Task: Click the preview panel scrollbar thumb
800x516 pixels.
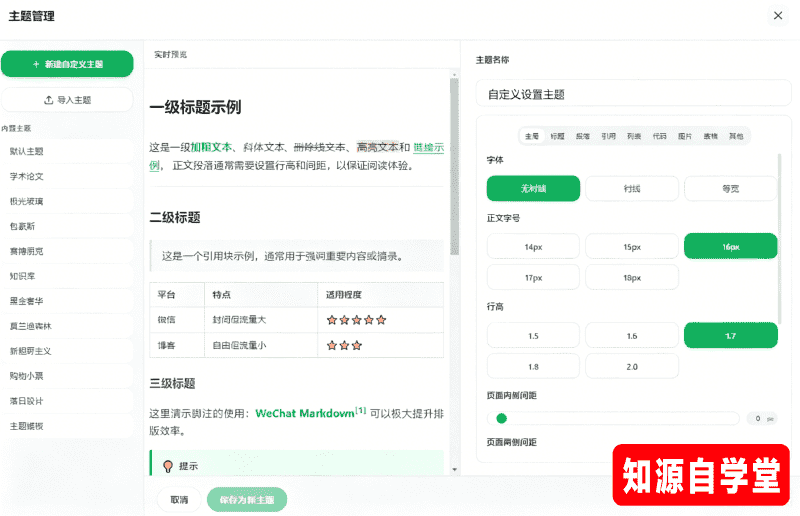Action: coord(454,166)
